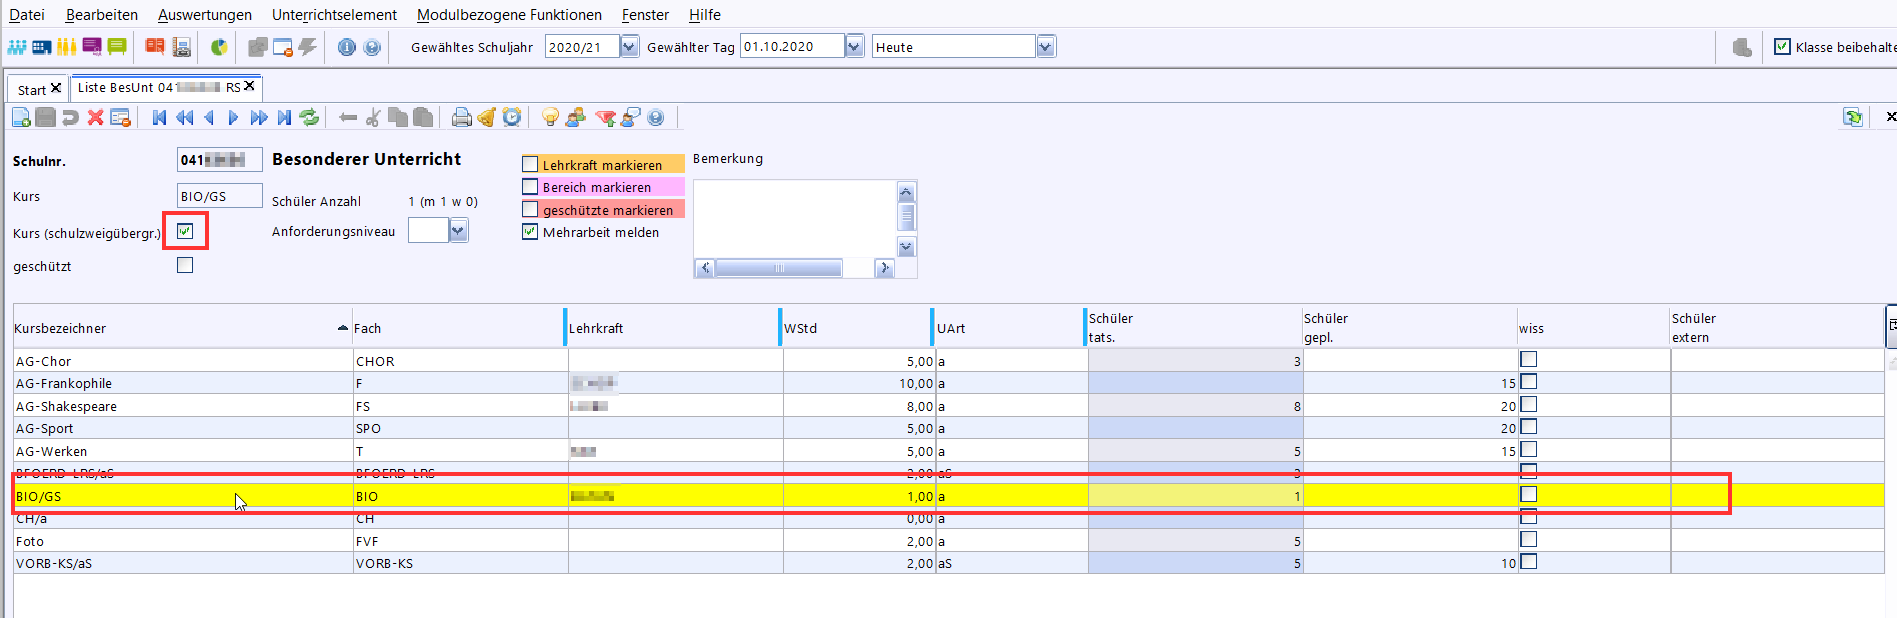Open the Auswertungen menu
This screenshot has width=1897, height=618.
click(204, 15)
